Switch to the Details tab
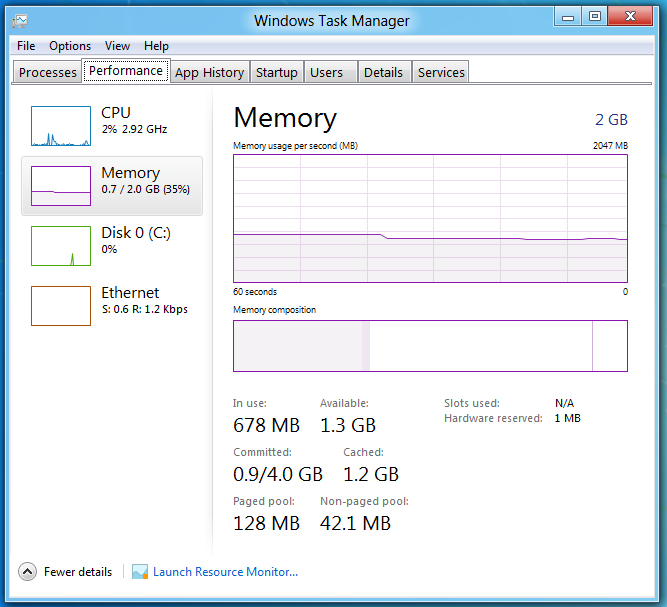 coord(383,72)
